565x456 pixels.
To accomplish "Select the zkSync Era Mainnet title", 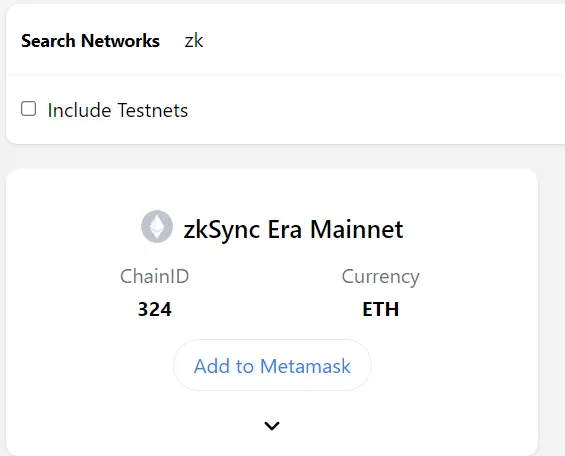I will pyautogui.click(x=293, y=229).
